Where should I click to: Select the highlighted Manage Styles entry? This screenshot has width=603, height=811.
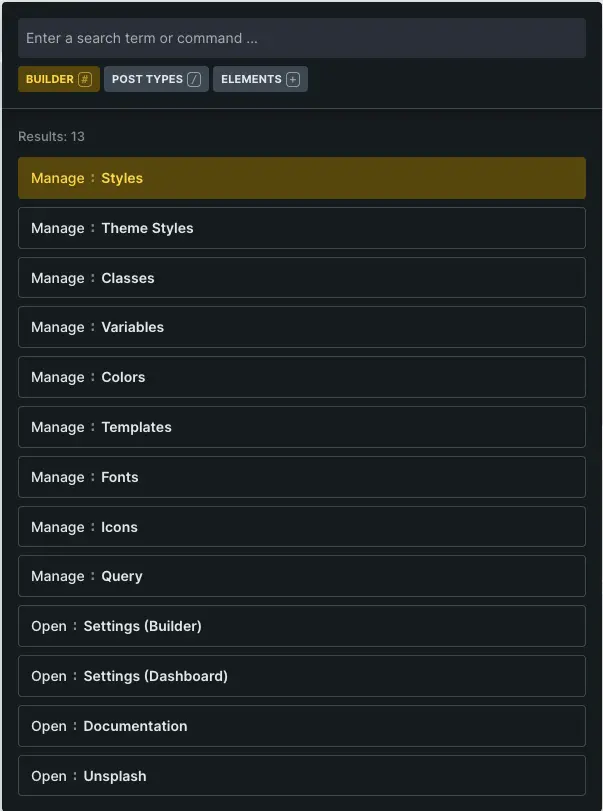click(301, 177)
